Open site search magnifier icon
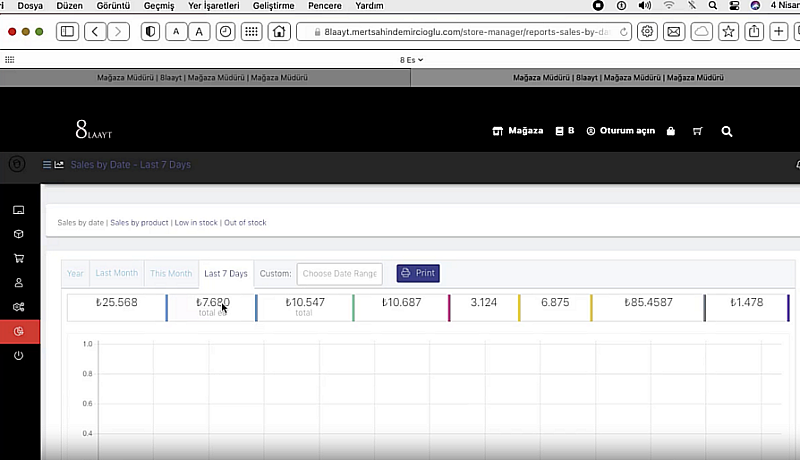 point(727,132)
